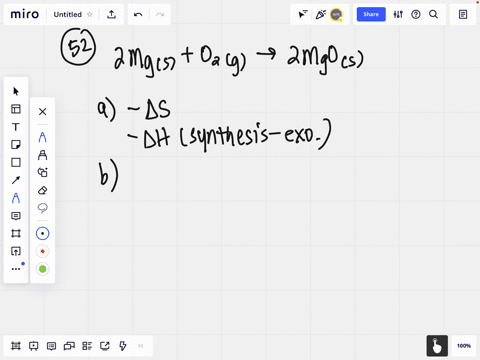Image resolution: width=480 pixels, height=360 pixels.
Task: Choose the smart drawing tool
Action: click(42, 172)
